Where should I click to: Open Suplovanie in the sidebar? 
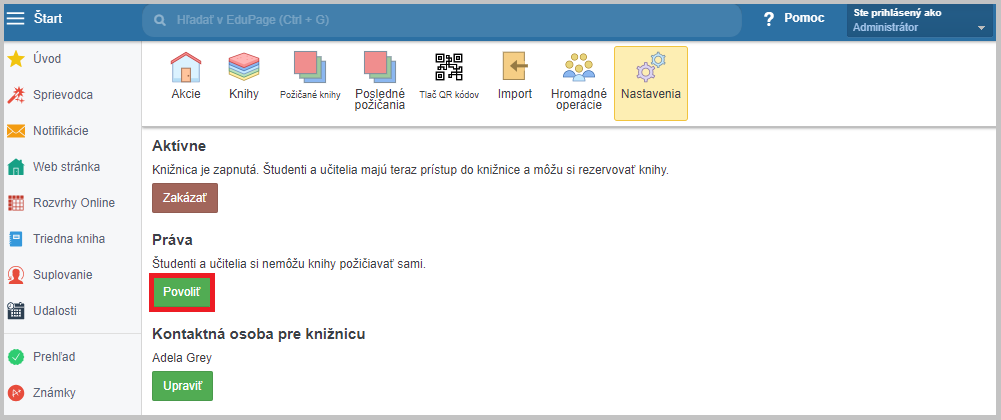click(63, 275)
